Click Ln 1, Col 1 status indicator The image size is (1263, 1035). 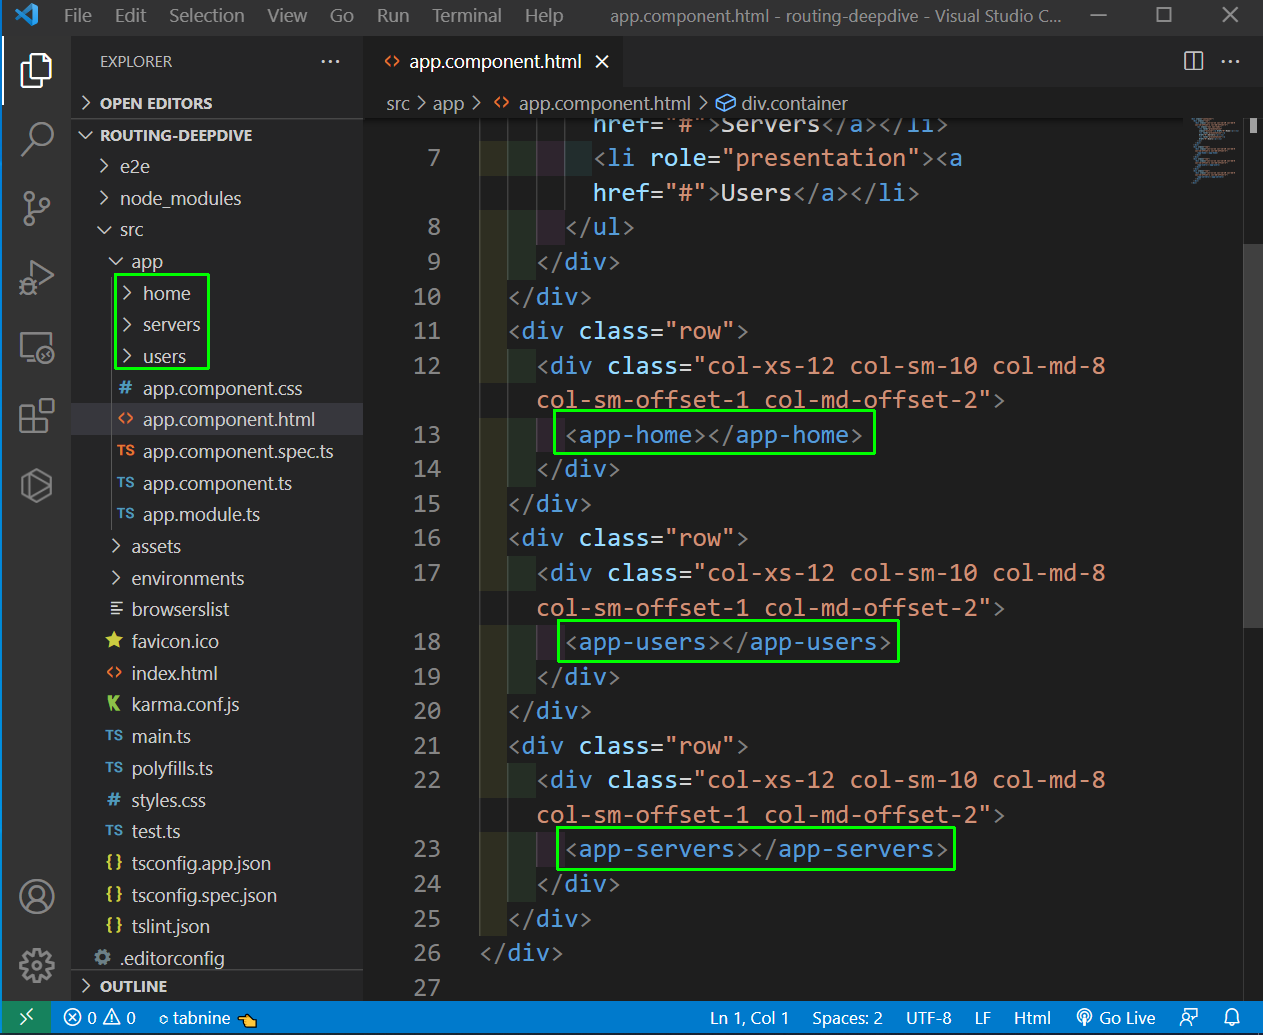coord(749,1018)
